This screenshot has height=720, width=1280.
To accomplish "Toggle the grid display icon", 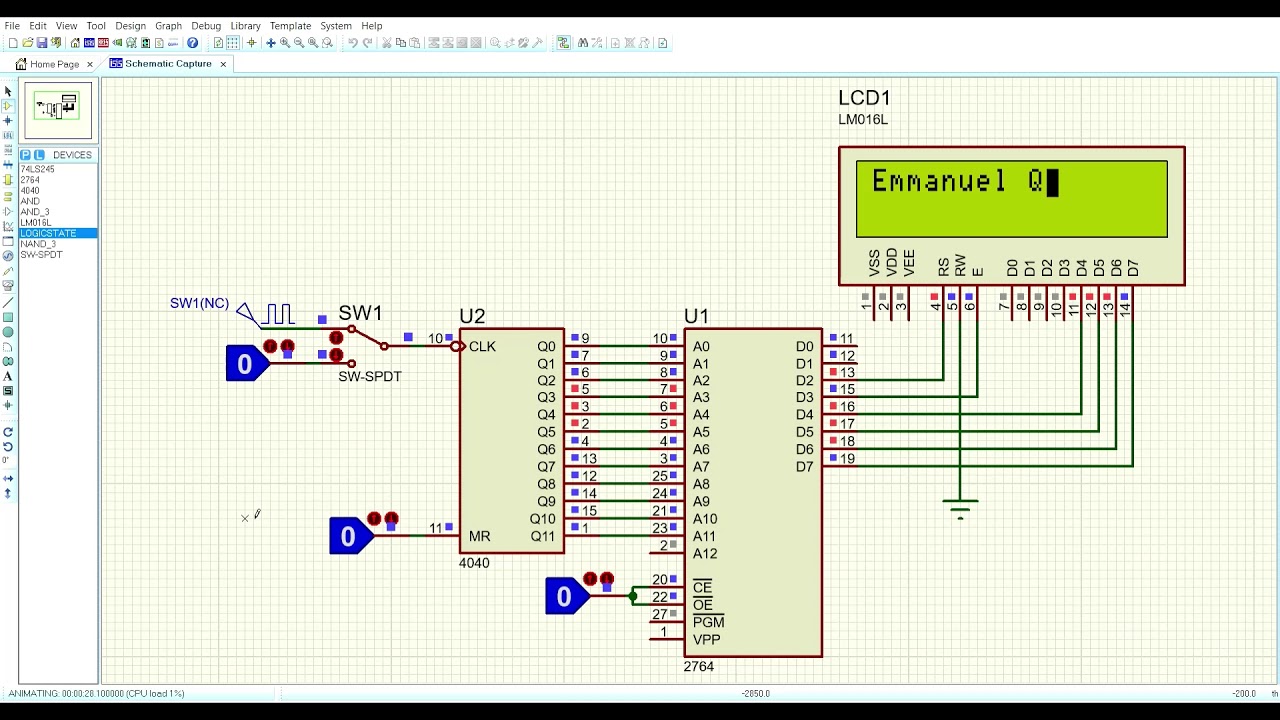I will (x=233, y=43).
